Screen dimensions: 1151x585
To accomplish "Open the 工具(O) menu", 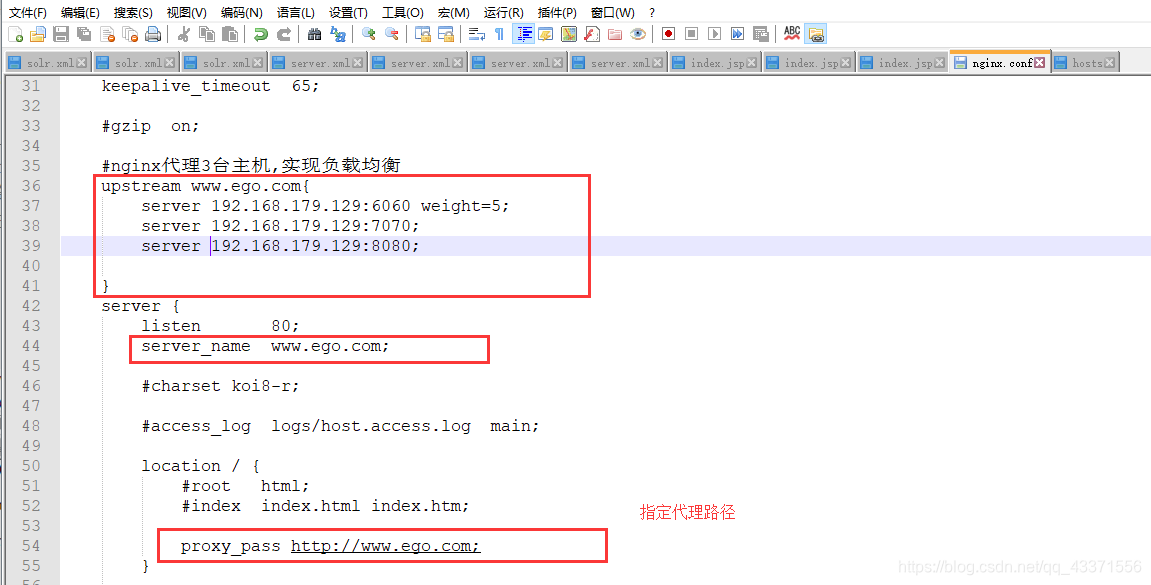I will point(402,12).
